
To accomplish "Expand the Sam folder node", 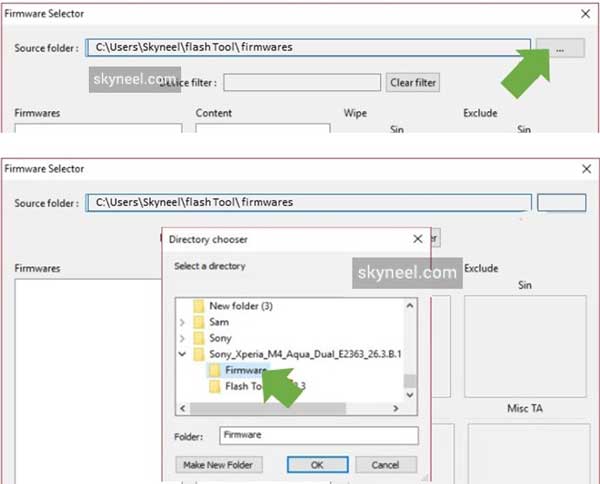I will click(183, 323).
